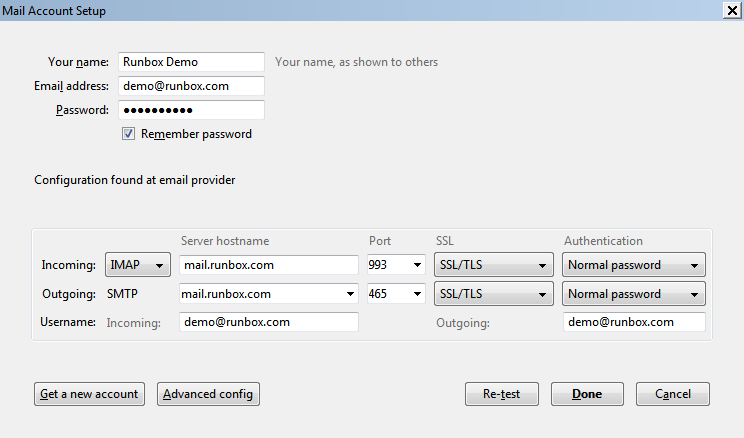Click the outgoing username field
The height and width of the screenshot is (438, 744).
(634, 322)
